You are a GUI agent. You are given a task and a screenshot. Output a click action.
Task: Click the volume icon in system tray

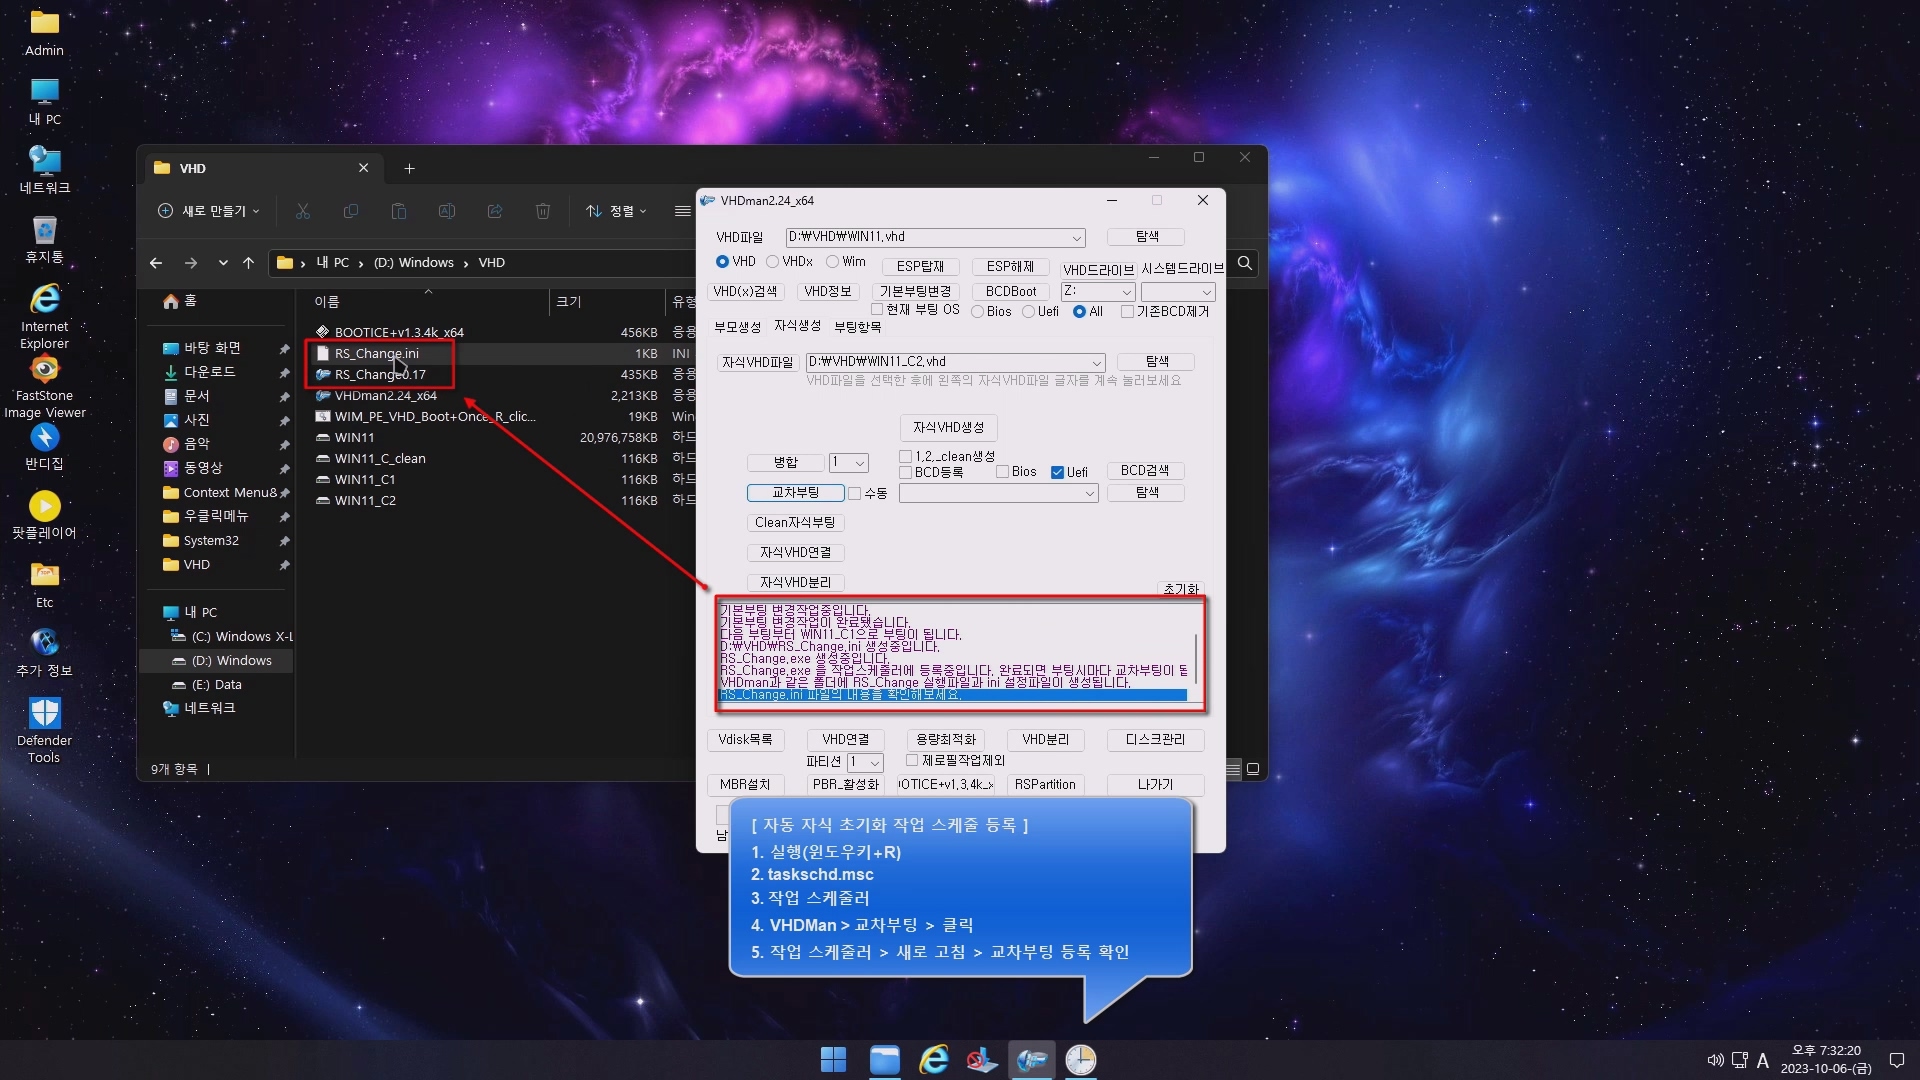[1715, 1060]
